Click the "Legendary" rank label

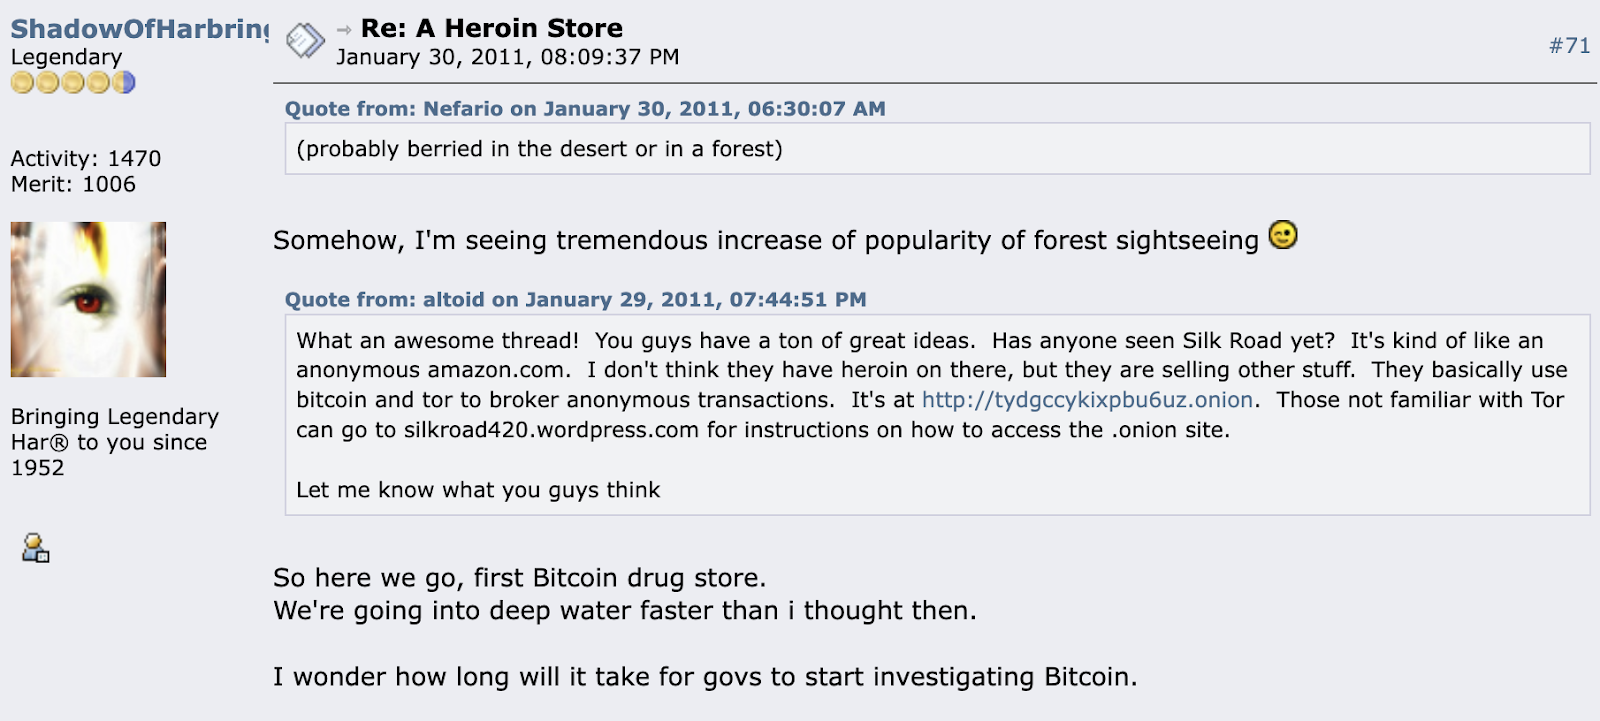[66, 57]
